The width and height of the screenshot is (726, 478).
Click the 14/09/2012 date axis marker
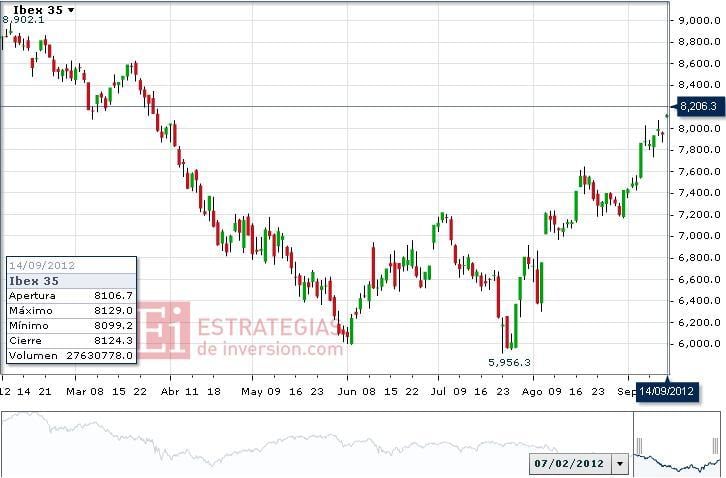[667, 392]
